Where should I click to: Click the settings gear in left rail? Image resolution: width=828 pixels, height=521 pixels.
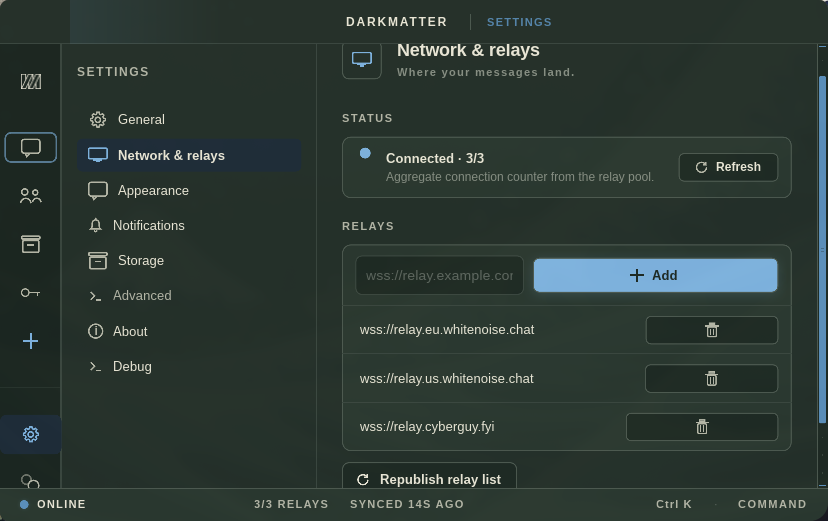click(x=31, y=434)
